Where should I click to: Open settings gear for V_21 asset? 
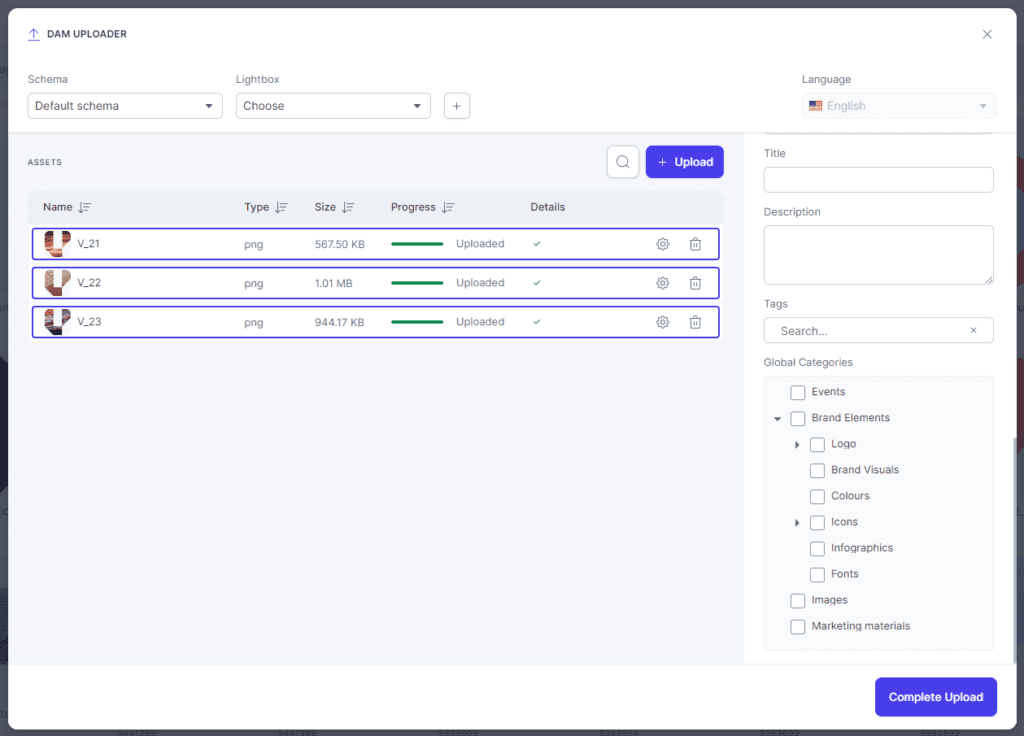pos(662,244)
